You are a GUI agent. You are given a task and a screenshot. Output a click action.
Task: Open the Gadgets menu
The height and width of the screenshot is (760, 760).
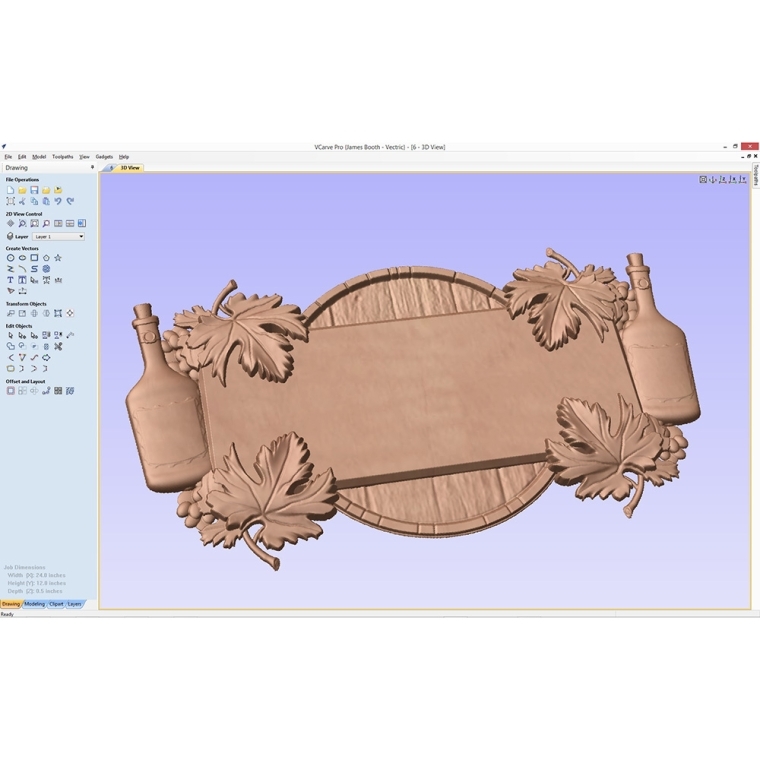pyautogui.click(x=104, y=157)
